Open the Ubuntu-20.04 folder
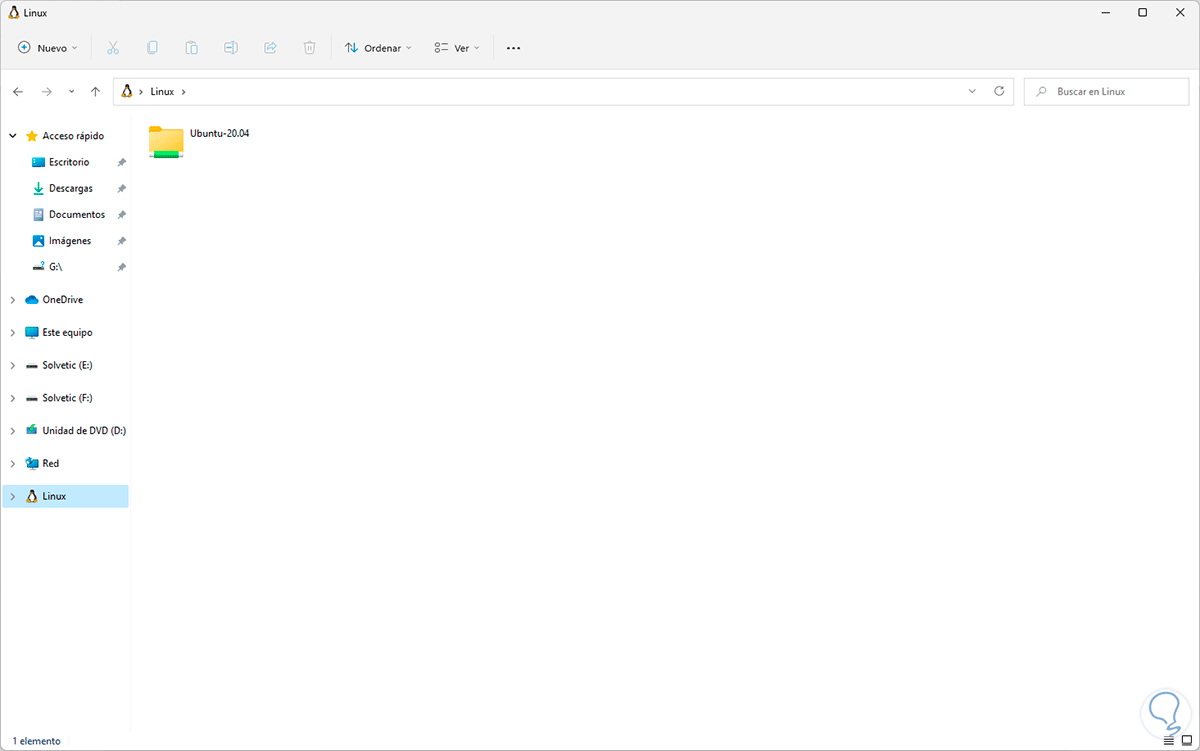Viewport: 1200px width, 751px height. tap(199, 141)
